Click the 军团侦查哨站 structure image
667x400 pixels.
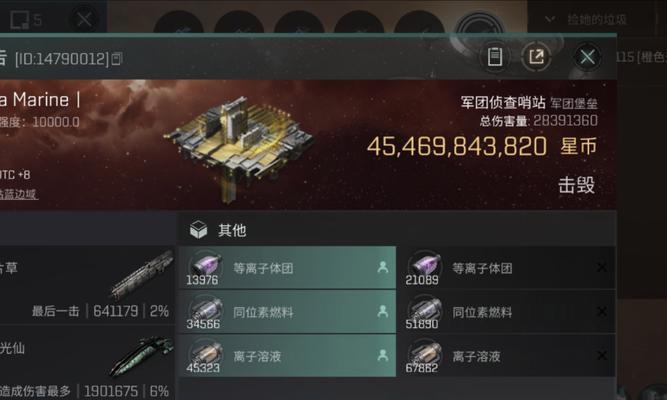pos(238,147)
